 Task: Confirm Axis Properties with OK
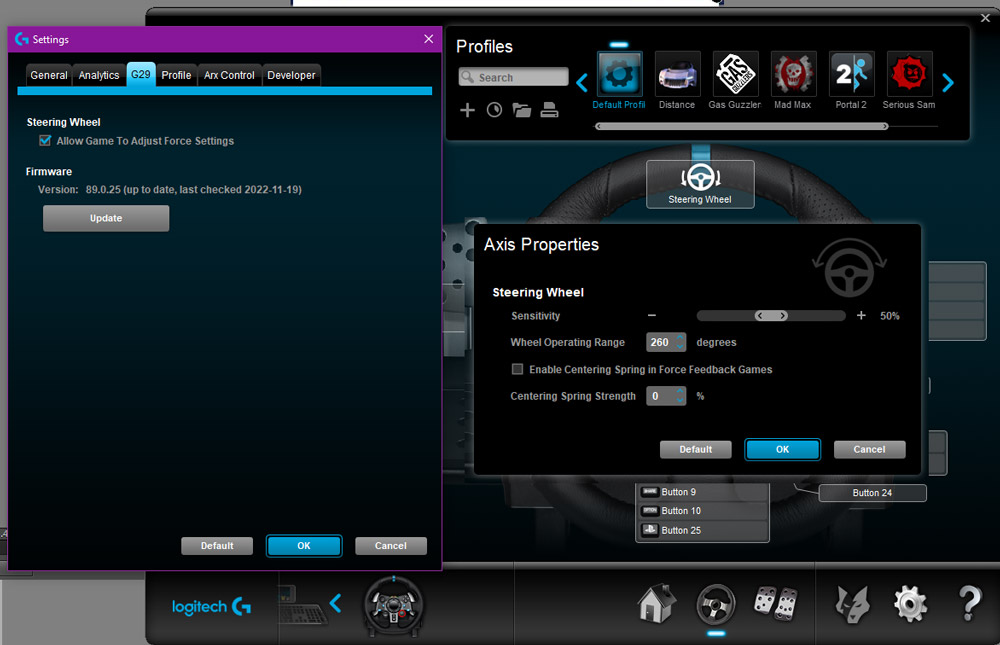[x=782, y=449]
